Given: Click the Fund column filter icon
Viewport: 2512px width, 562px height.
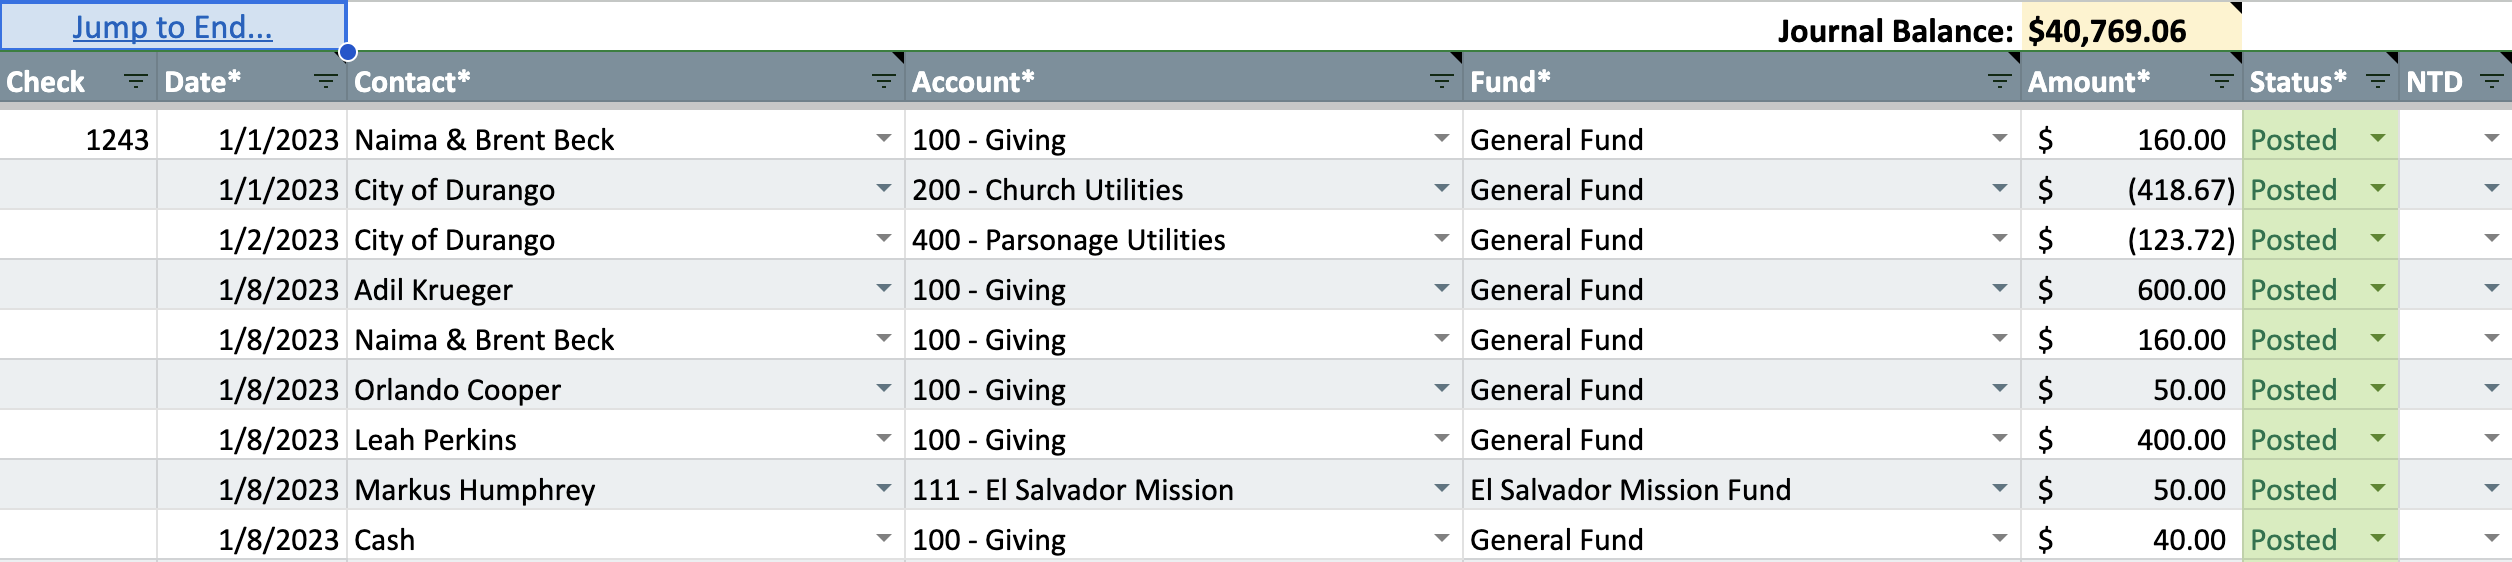Looking at the screenshot, I should coord(1999,82).
